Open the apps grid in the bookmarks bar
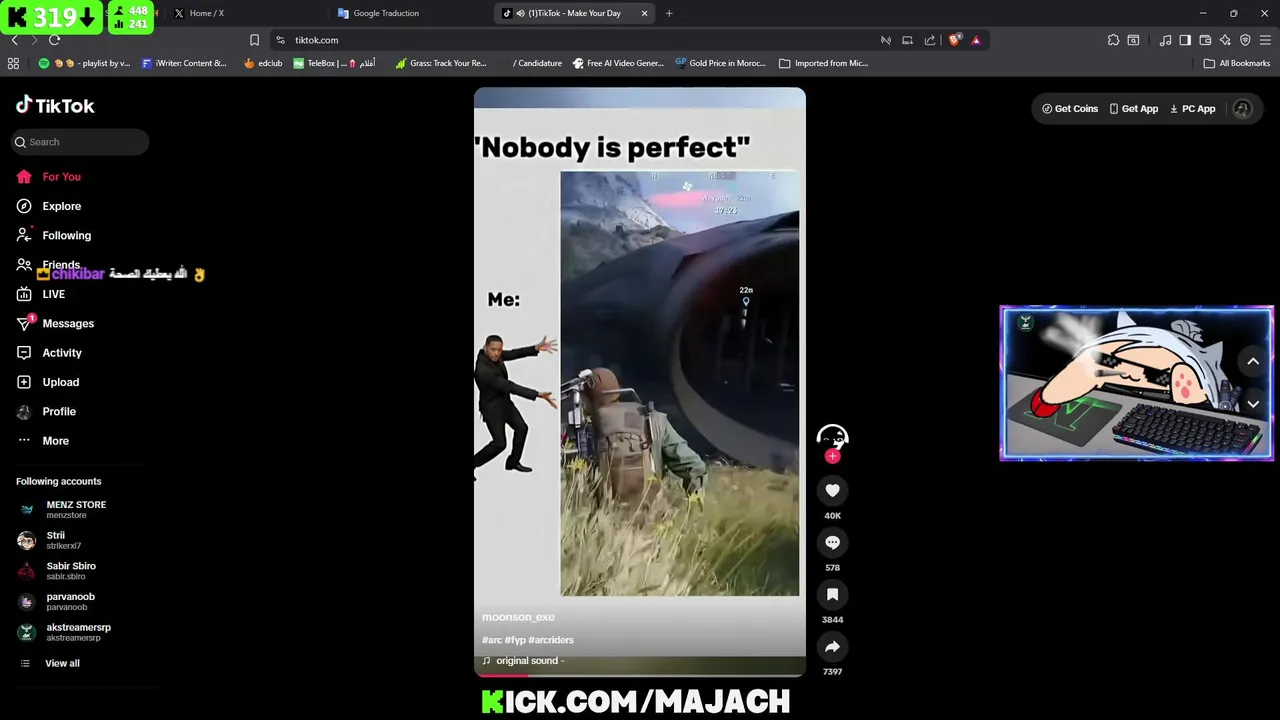Image resolution: width=1280 pixels, height=720 pixels. click(13, 63)
